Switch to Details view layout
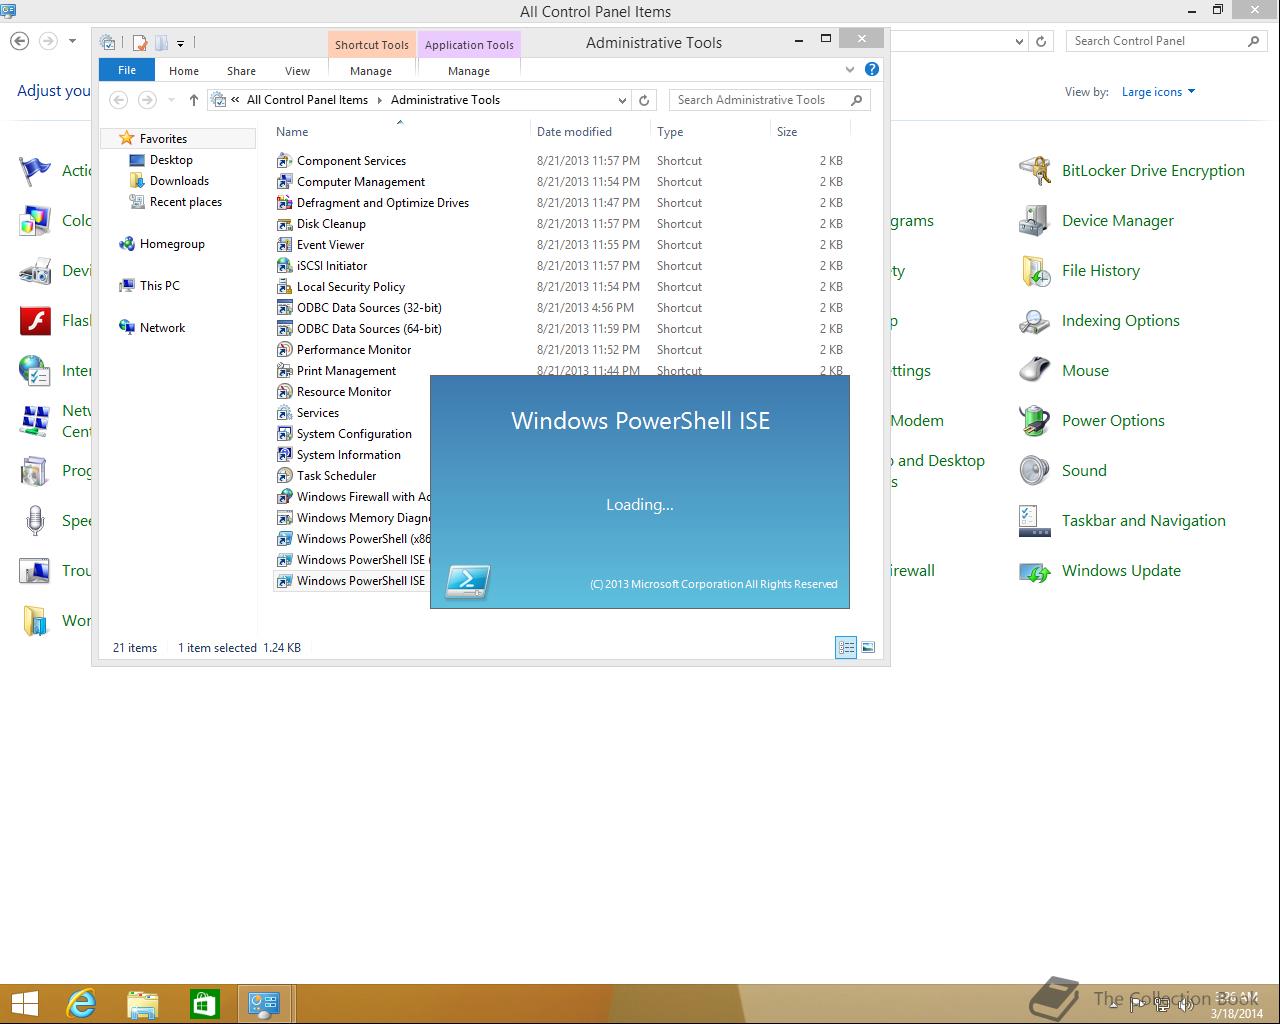 [846, 648]
